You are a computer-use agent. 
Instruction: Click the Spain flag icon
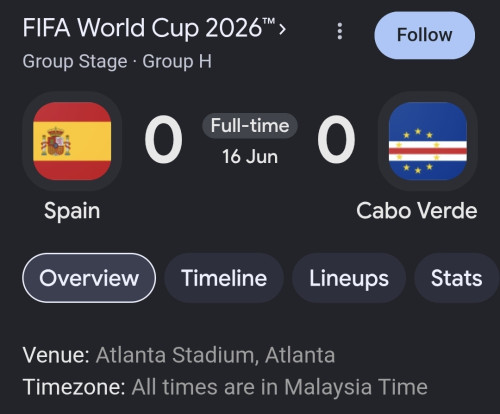click(x=72, y=141)
